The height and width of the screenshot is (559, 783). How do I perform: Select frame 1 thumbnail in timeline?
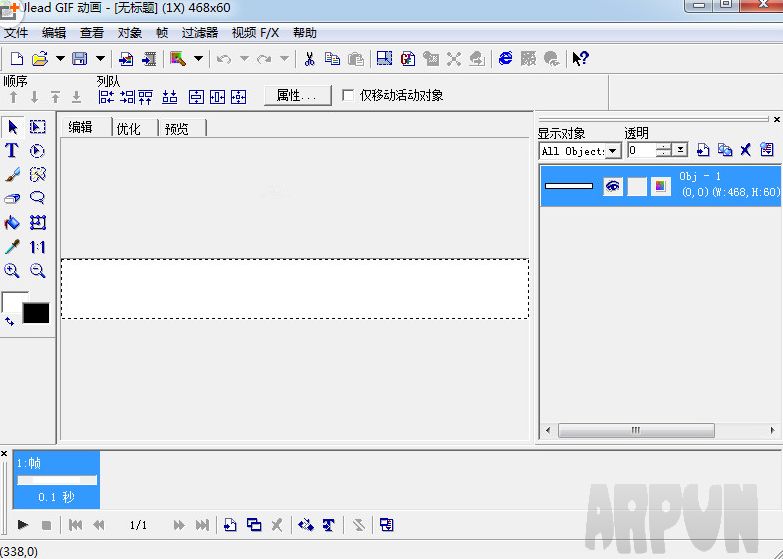click(x=57, y=480)
